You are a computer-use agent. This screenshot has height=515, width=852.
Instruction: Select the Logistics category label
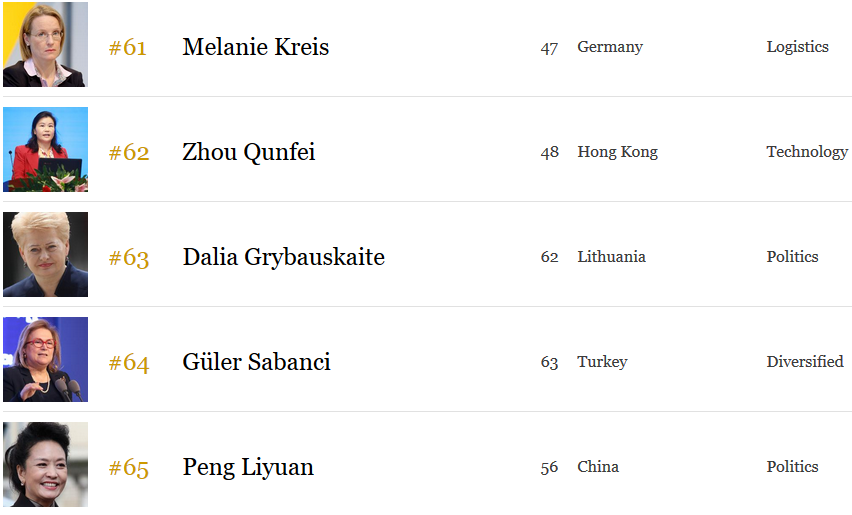797,47
